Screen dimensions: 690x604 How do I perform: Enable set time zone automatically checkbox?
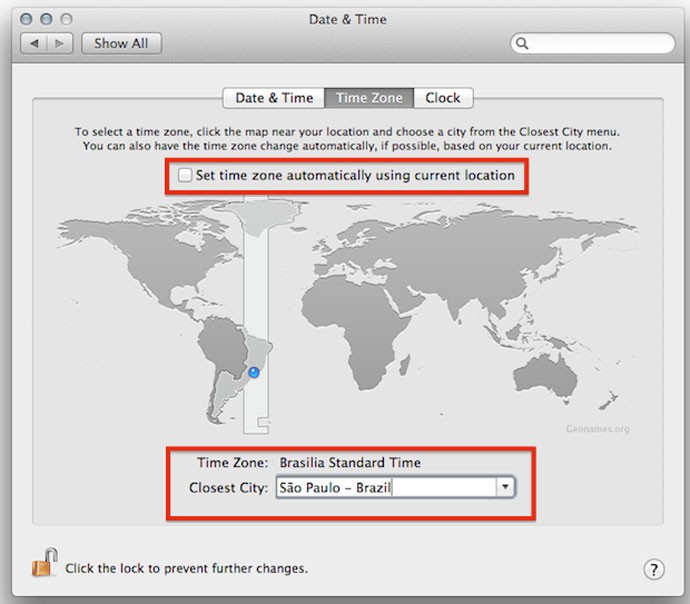pos(185,176)
